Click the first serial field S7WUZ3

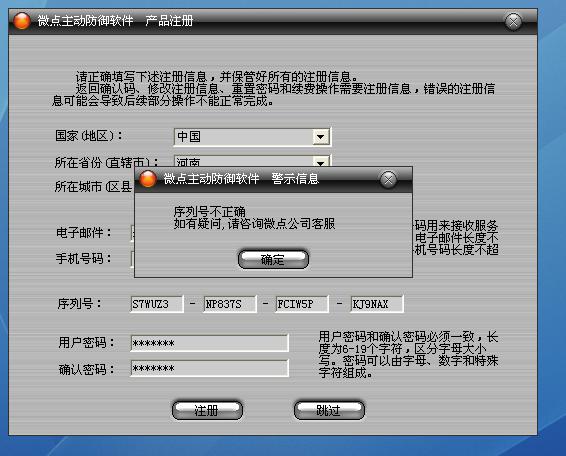tap(157, 304)
